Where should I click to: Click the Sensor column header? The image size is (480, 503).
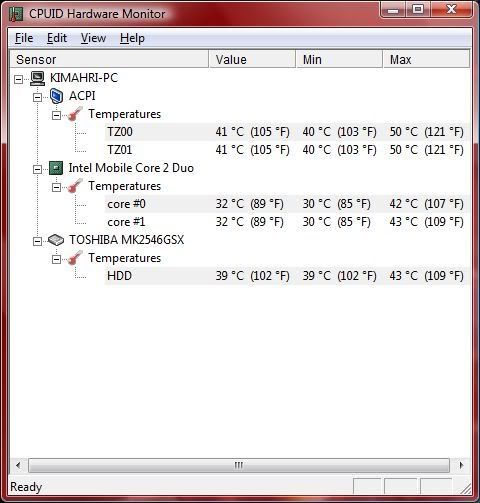point(109,59)
